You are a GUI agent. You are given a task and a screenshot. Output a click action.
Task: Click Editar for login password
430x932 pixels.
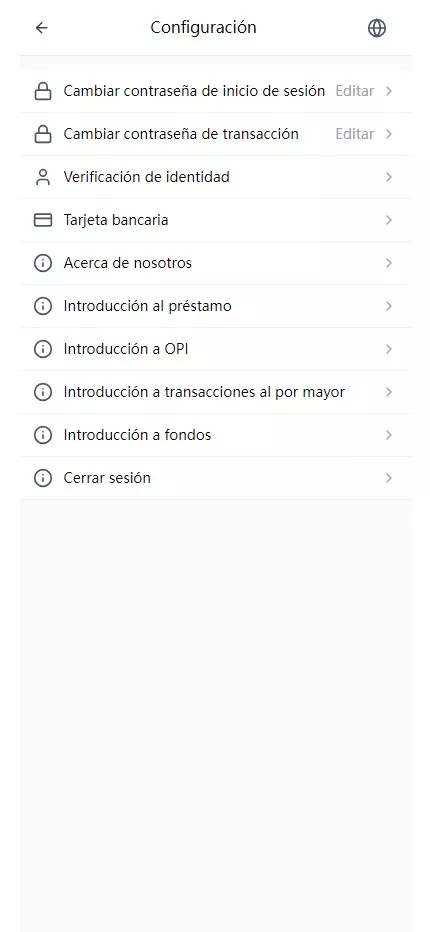[355, 91]
